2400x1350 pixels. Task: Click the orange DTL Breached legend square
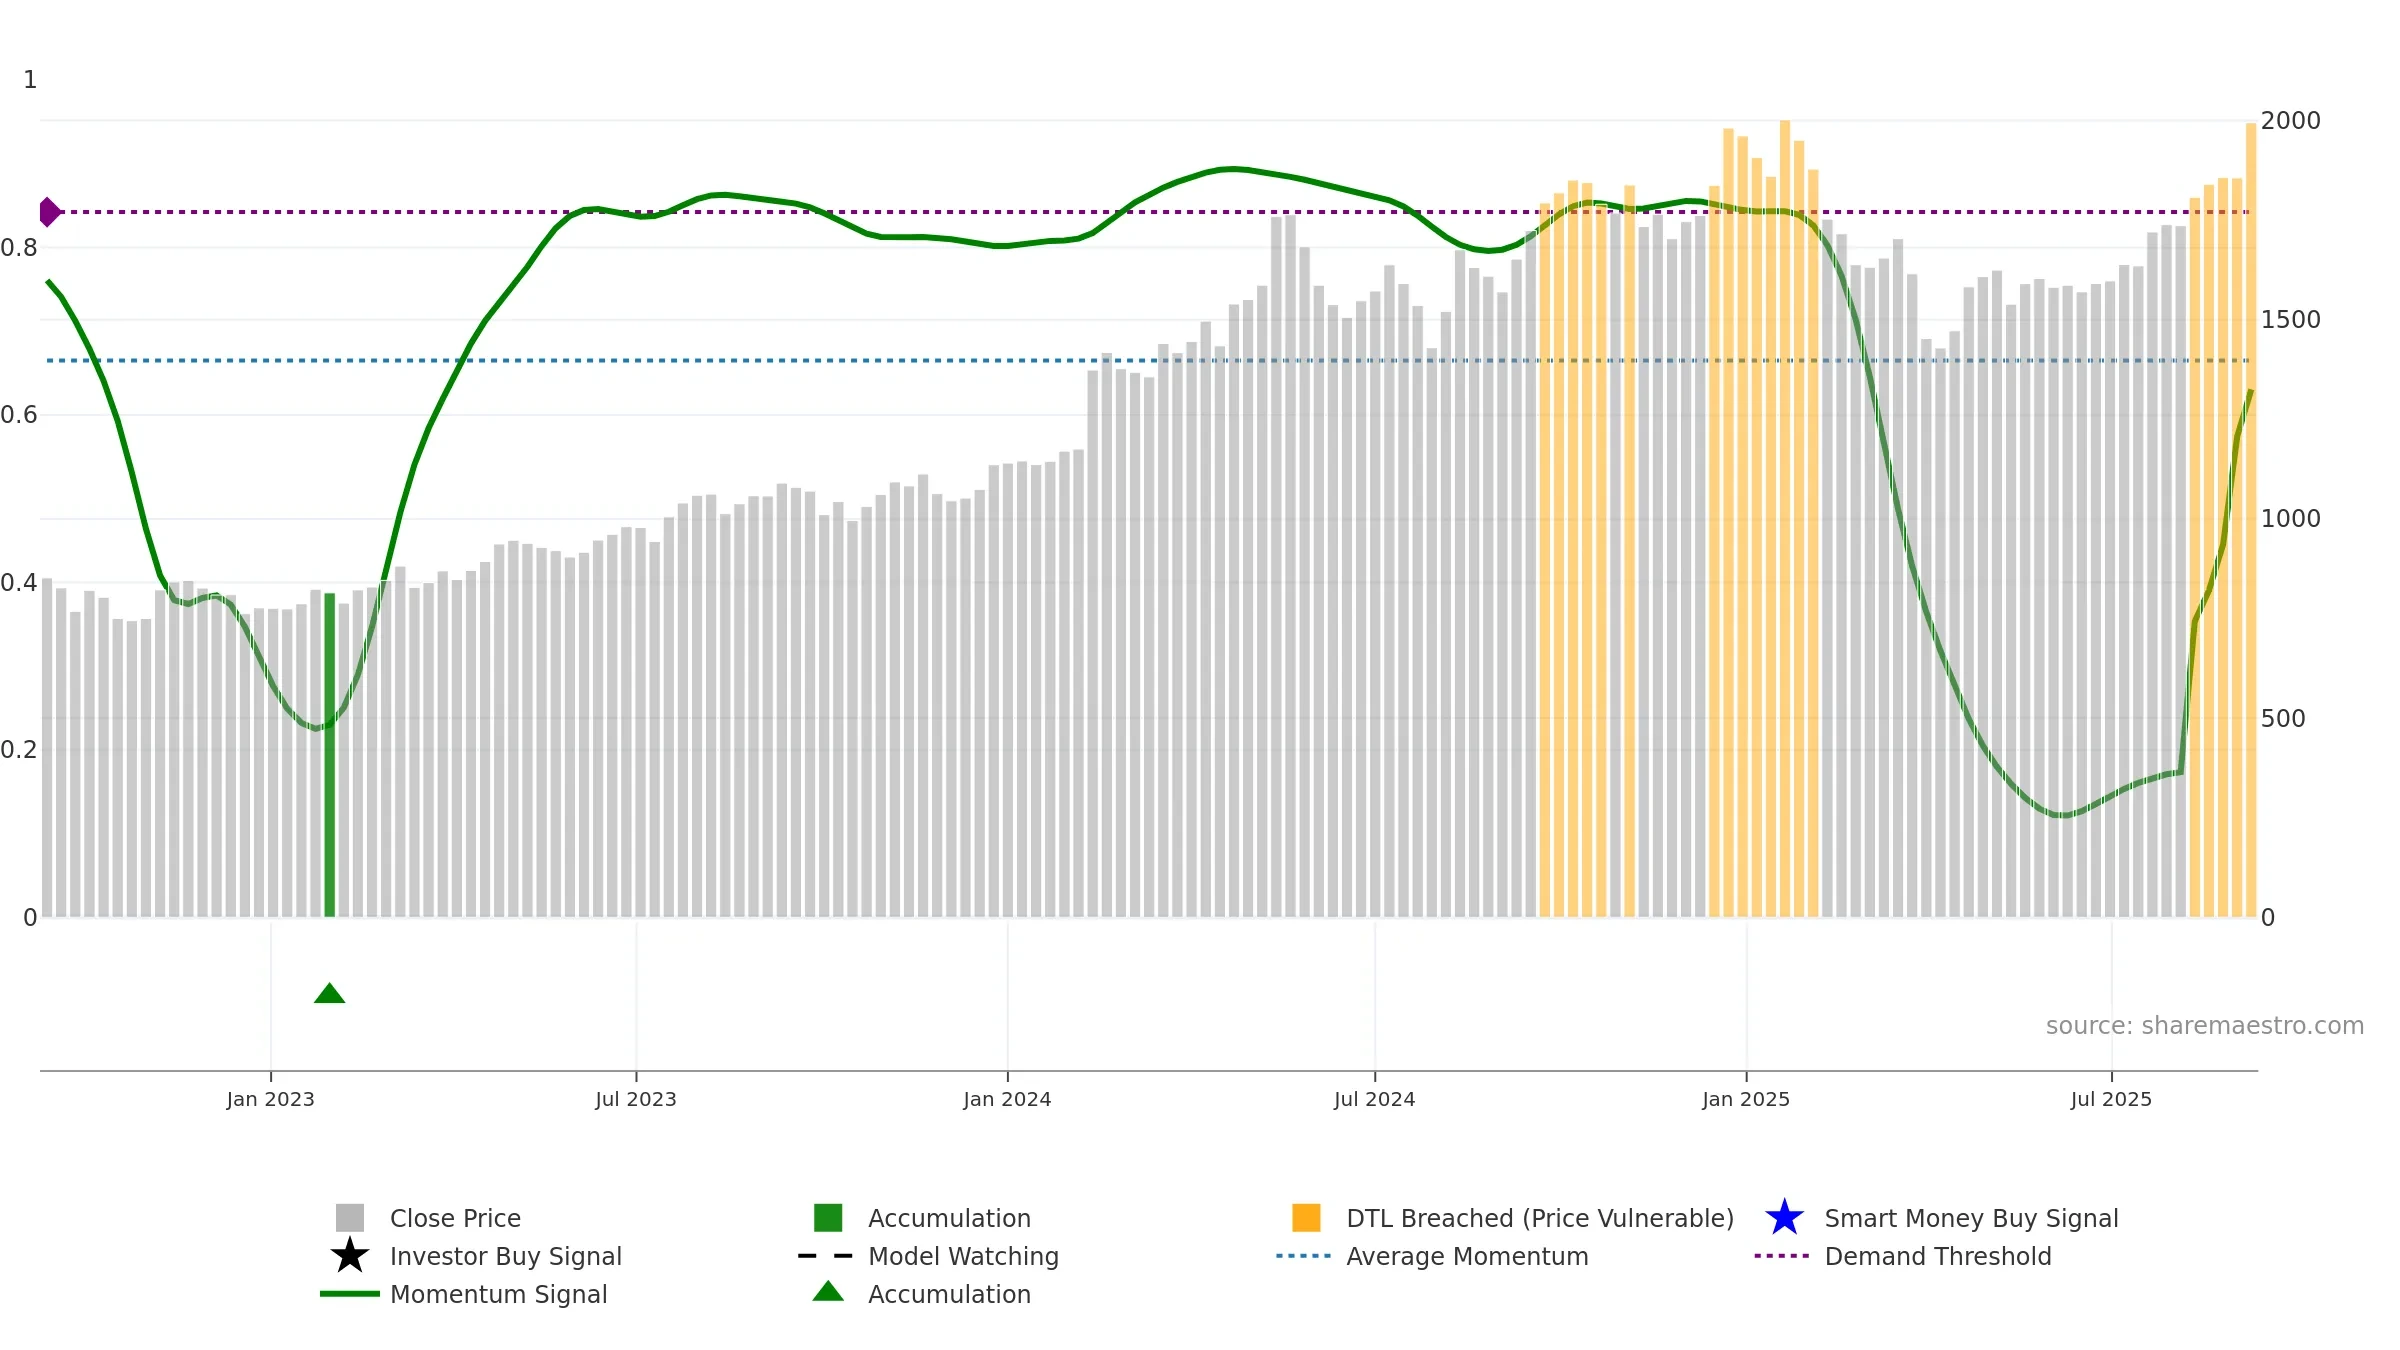click(x=1306, y=1218)
